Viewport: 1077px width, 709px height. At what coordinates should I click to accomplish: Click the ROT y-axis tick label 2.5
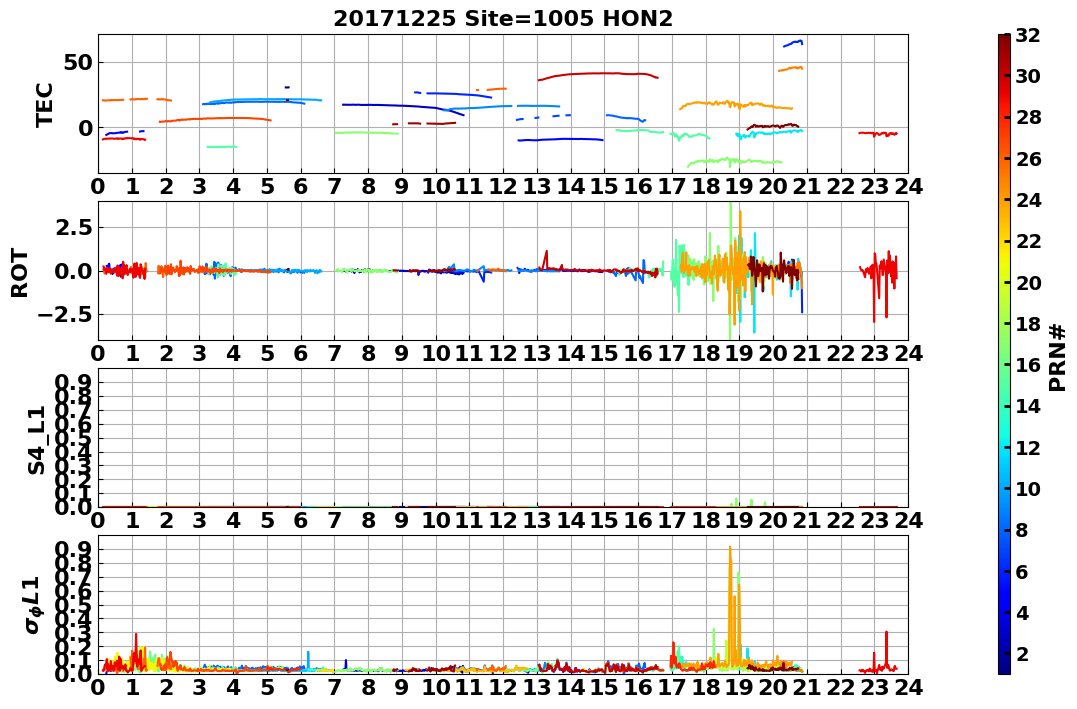tap(75, 227)
